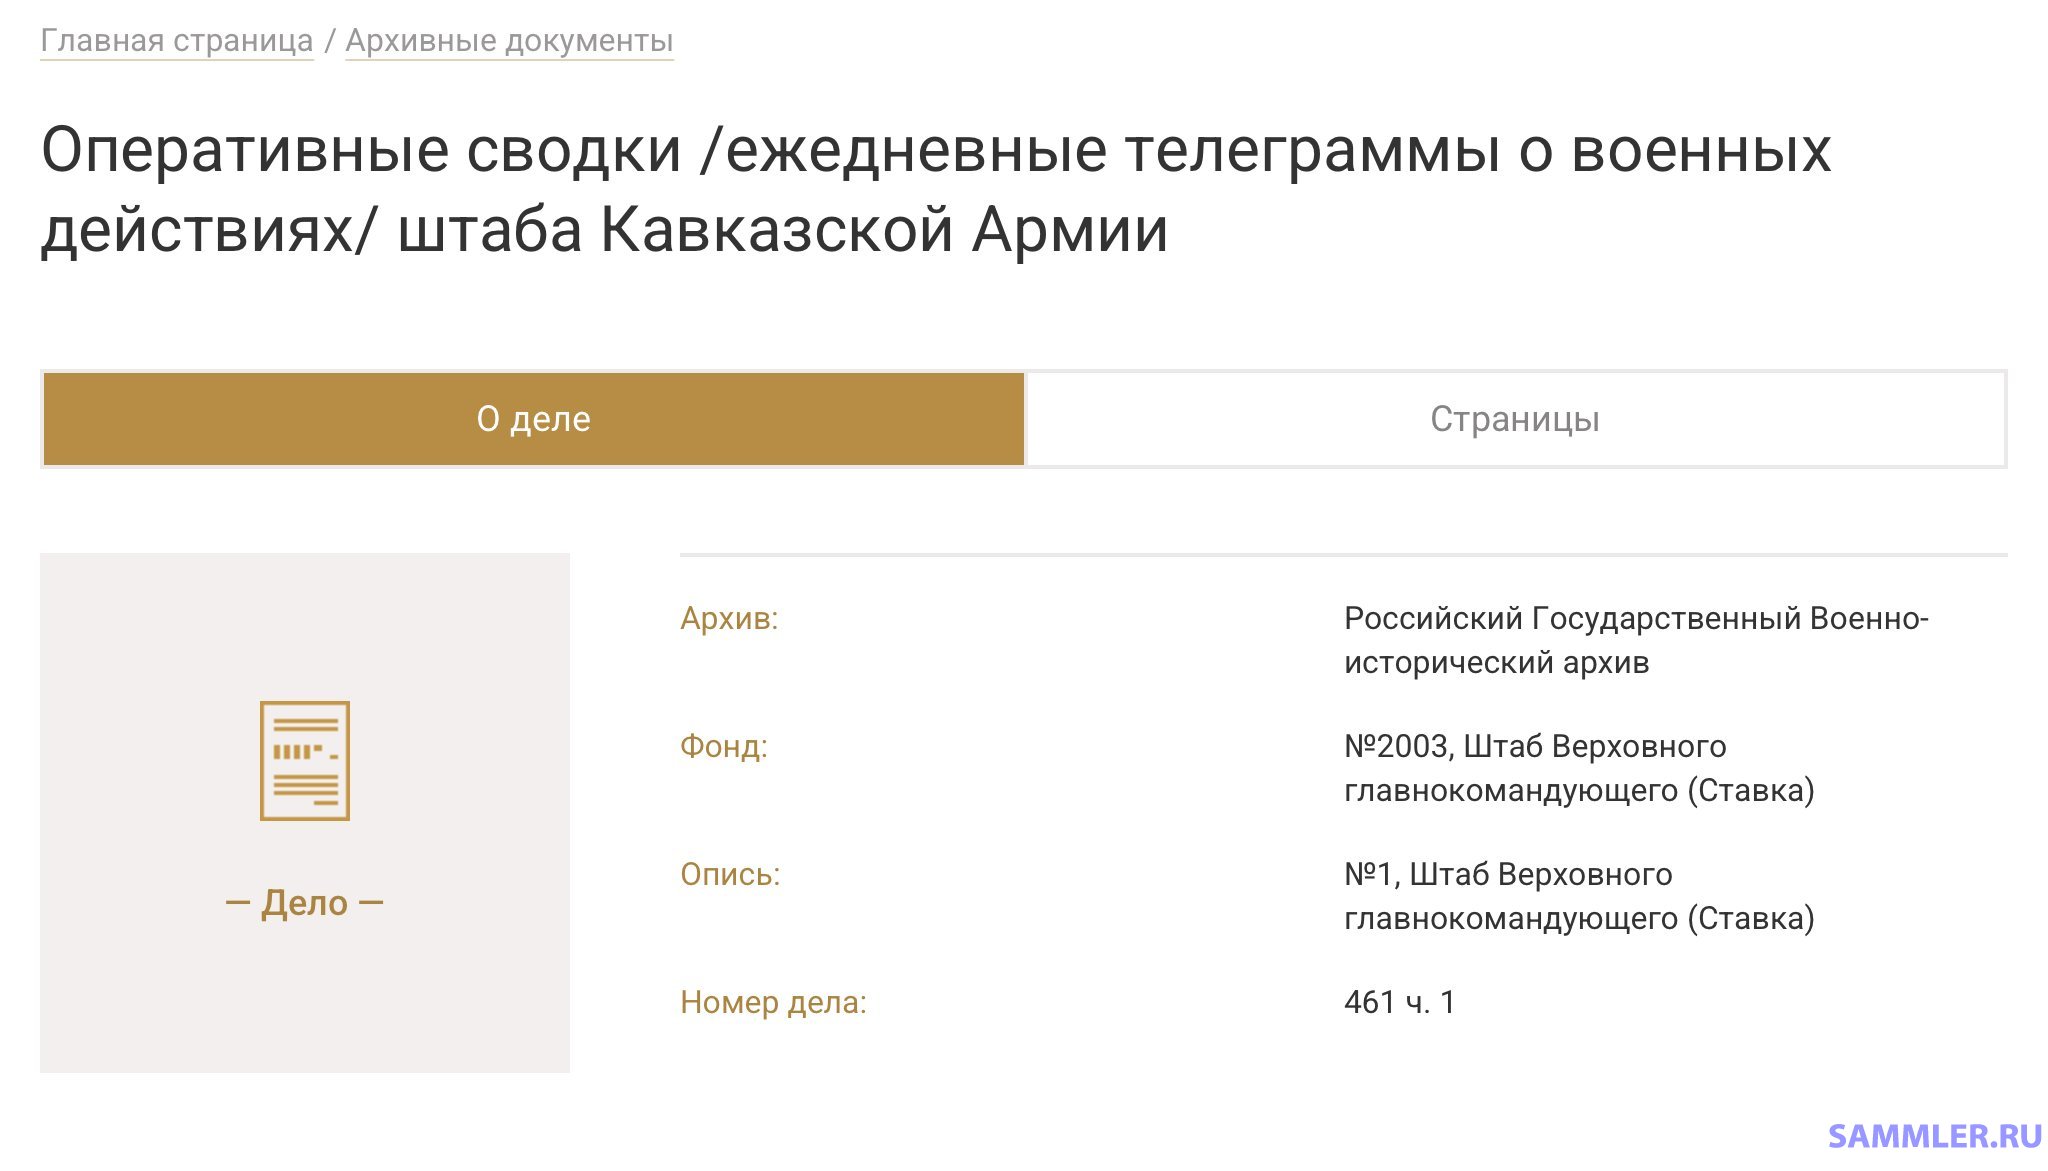The image size is (2048, 1171).
Task: Click the Дело label under the icon
Action: click(x=305, y=903)
